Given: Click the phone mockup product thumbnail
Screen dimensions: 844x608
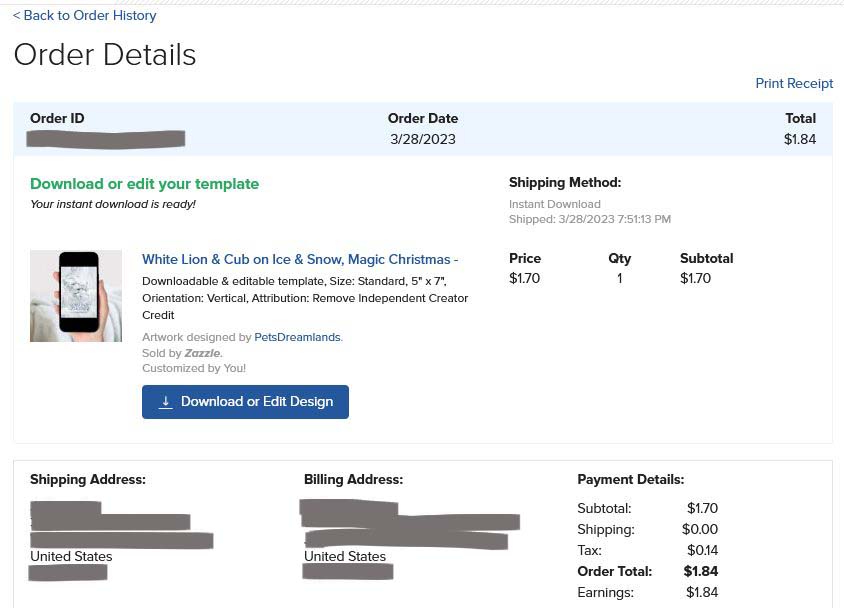Looking at the screenshot, I should [x=76, y=296].
